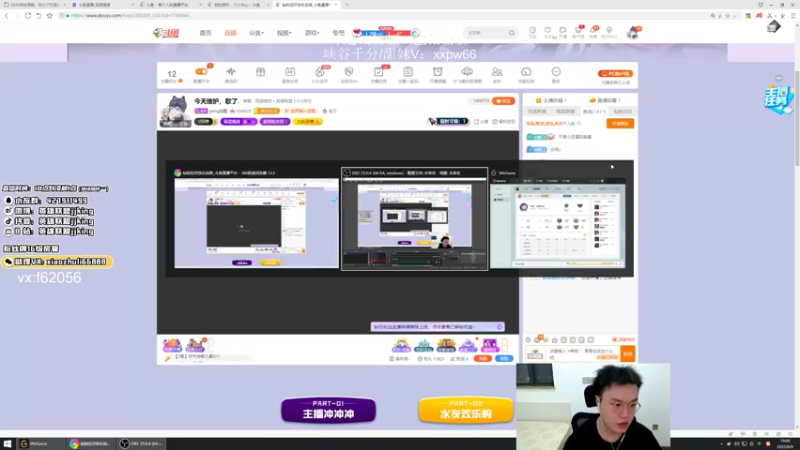This screenshot has height=450, width=800.
Task: Open the alarm clock reminder icon
Action: (x=437, y=72)
